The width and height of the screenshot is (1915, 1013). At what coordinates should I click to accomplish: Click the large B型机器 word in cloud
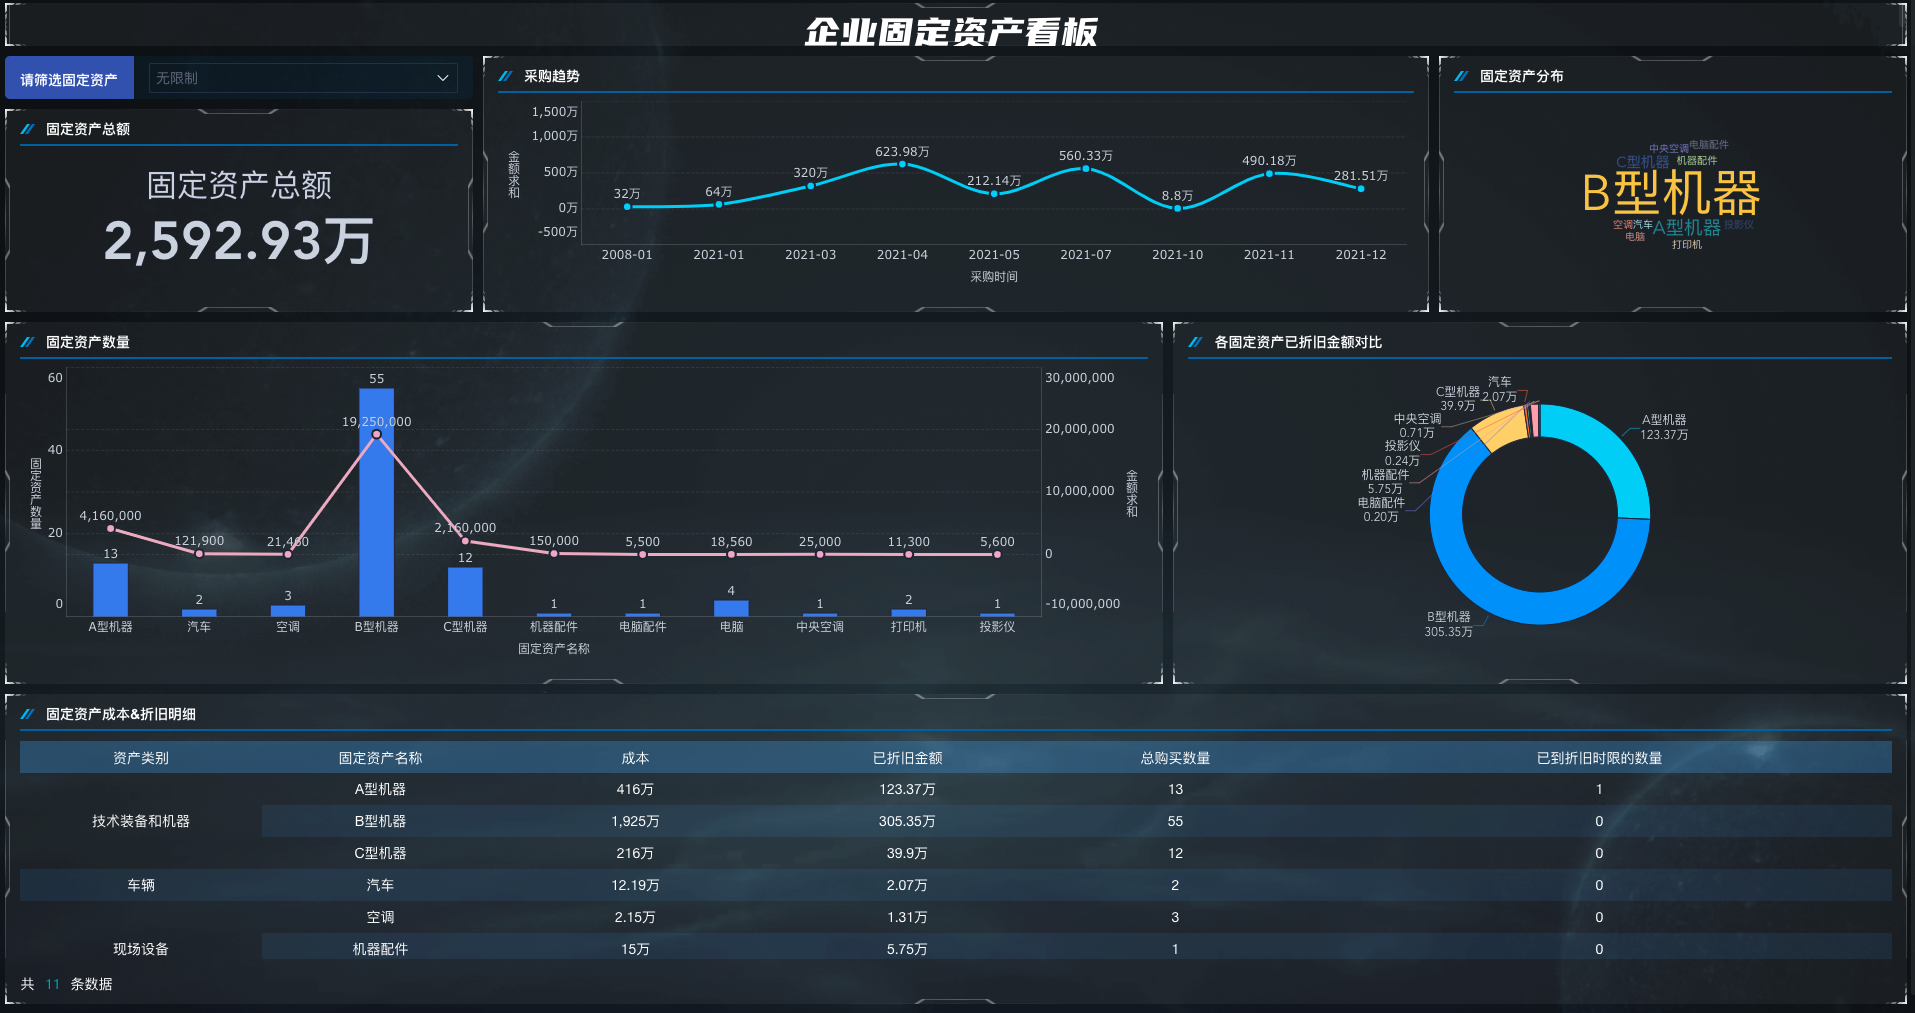pos(1671,193)
